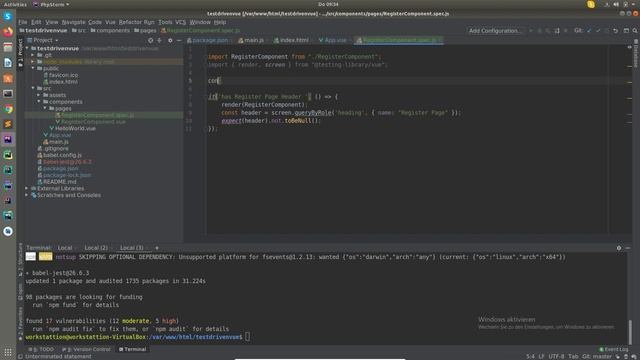Open the Tools menu
Viewport: 640px width, 360px height.
pyautogui.click(x=165, y=22)
